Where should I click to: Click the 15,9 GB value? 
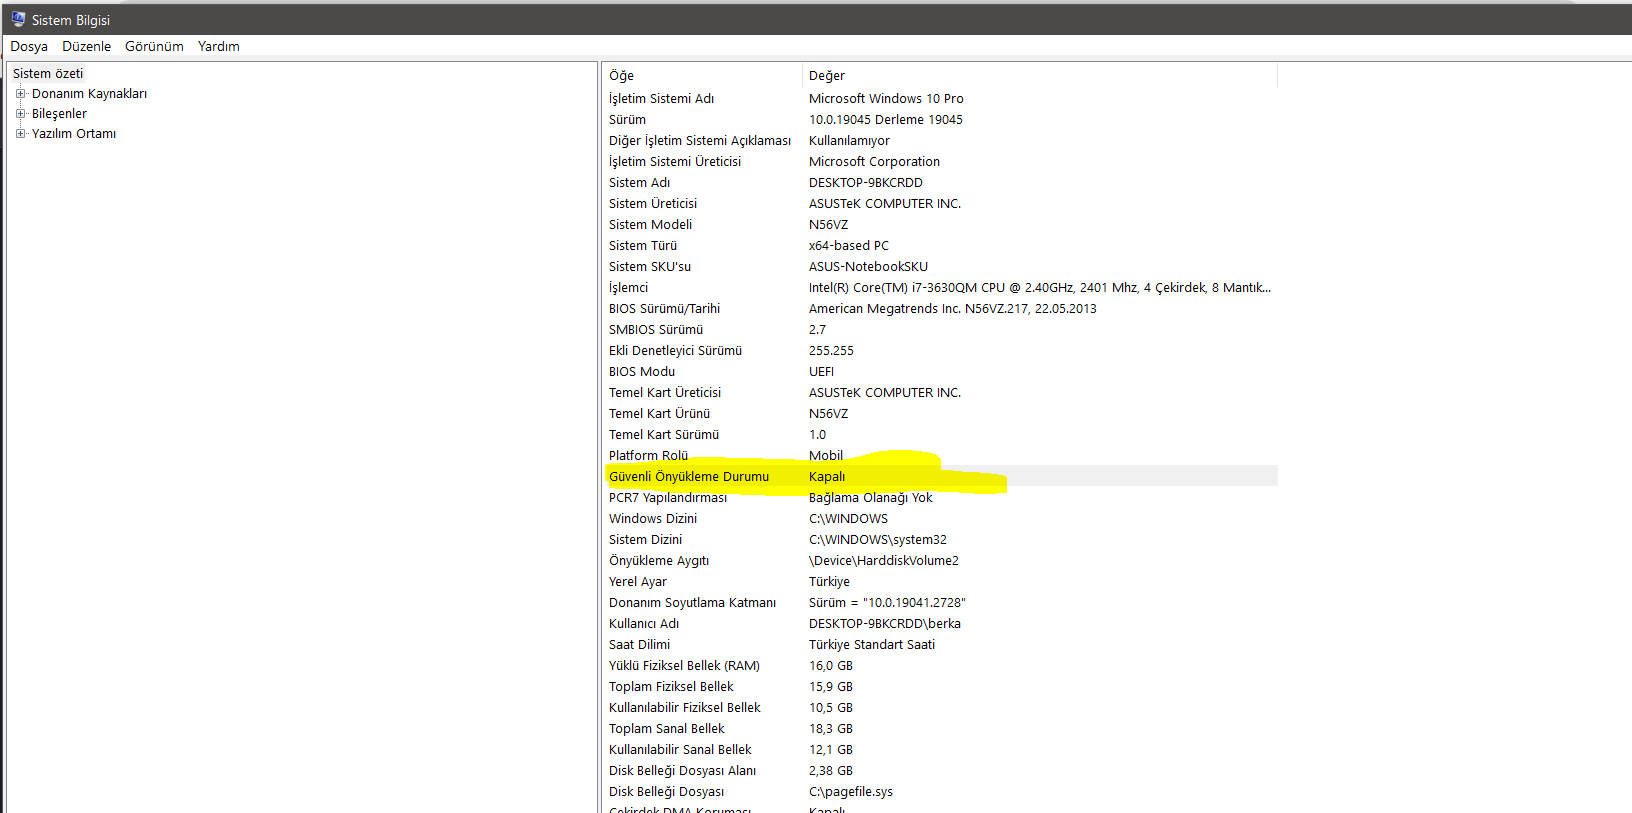pyautogui.click(x=831, y=686)
